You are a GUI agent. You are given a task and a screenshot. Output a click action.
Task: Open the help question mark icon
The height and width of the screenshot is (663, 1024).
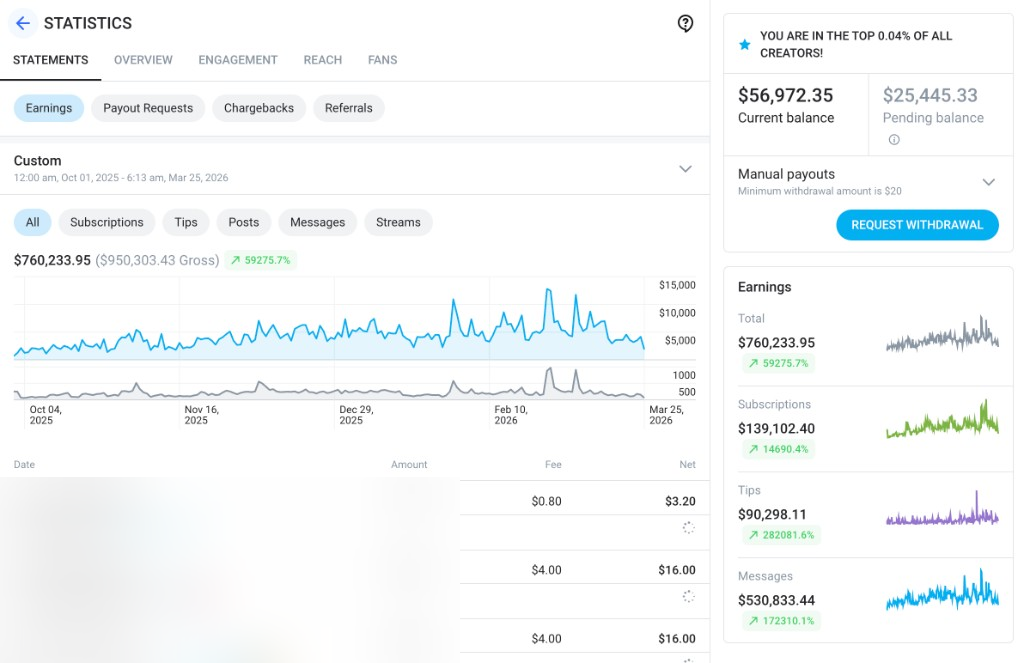(x=685, y=23)
